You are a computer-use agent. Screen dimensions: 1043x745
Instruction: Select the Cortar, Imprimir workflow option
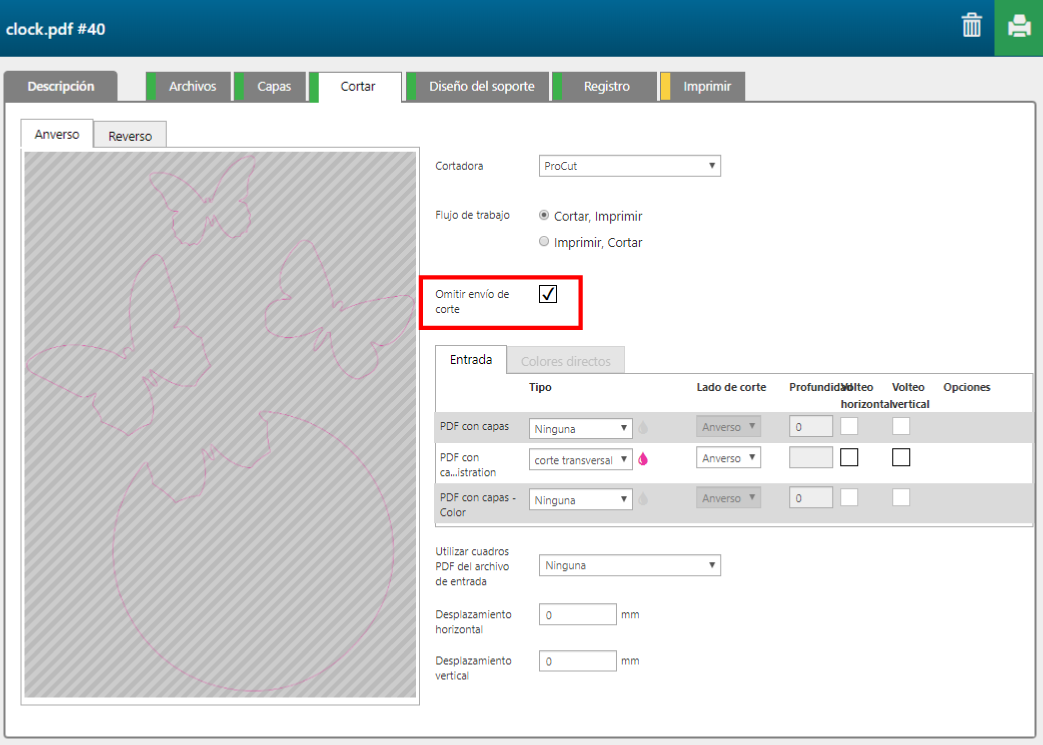point(544,215)
